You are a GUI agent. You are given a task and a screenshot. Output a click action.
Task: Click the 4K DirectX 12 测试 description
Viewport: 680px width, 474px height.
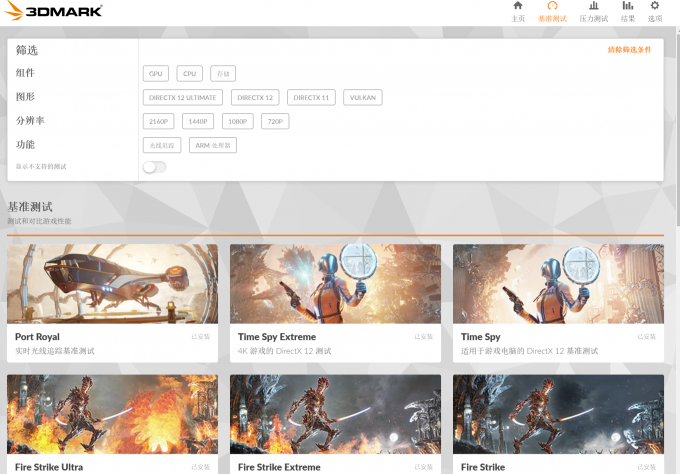pyautogui.click(x=284, y=351)
